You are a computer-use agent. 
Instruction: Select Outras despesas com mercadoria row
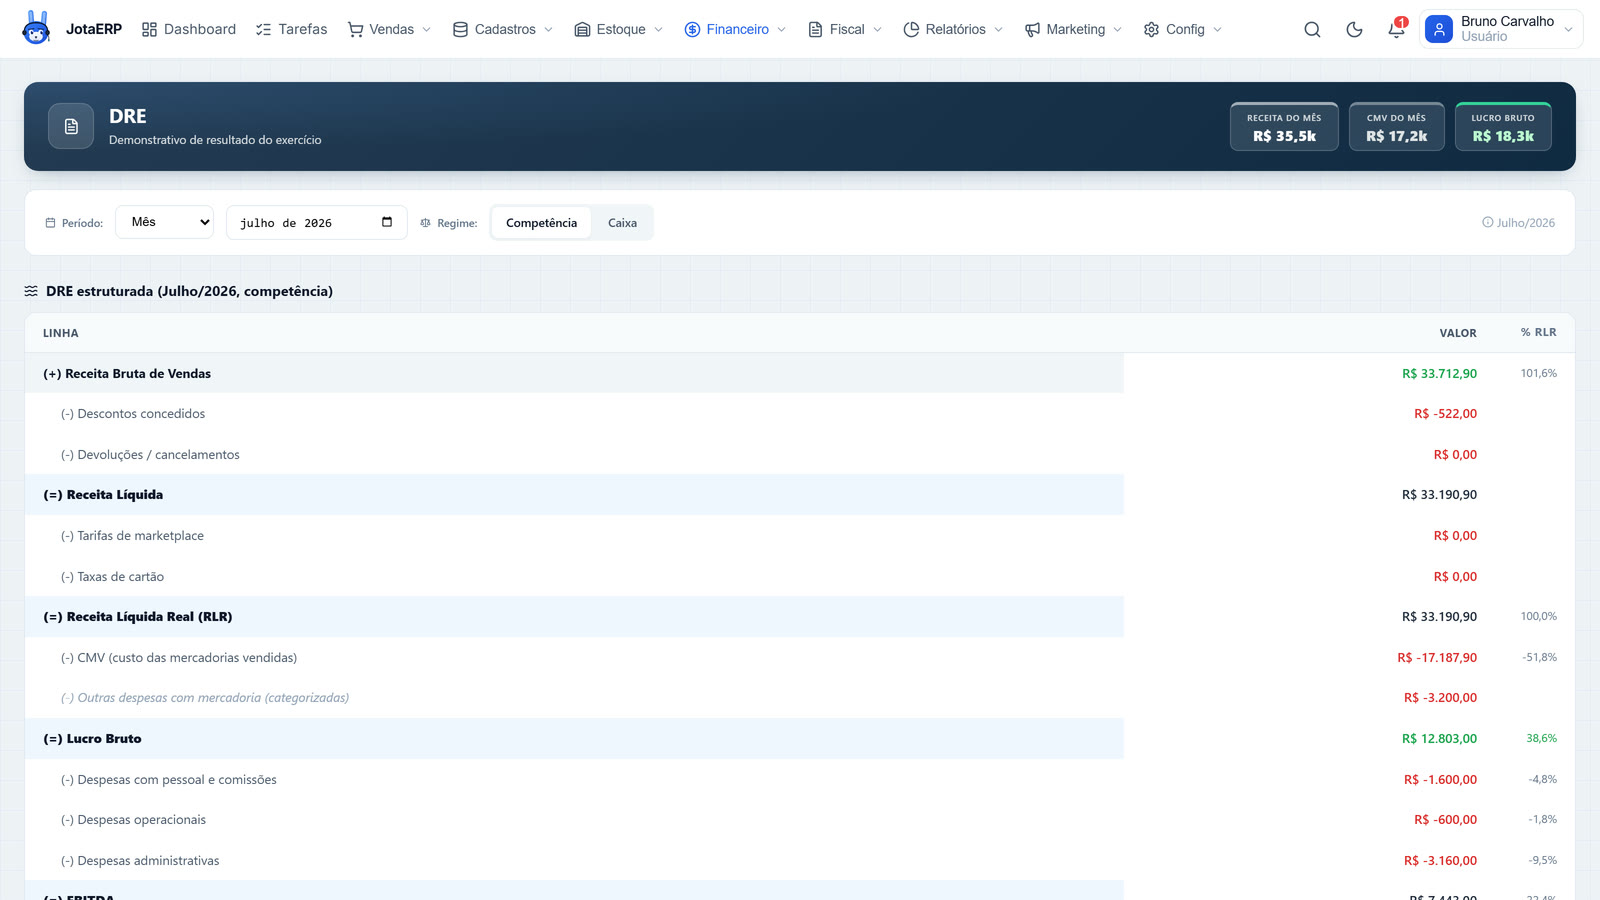tap(799, 698)
